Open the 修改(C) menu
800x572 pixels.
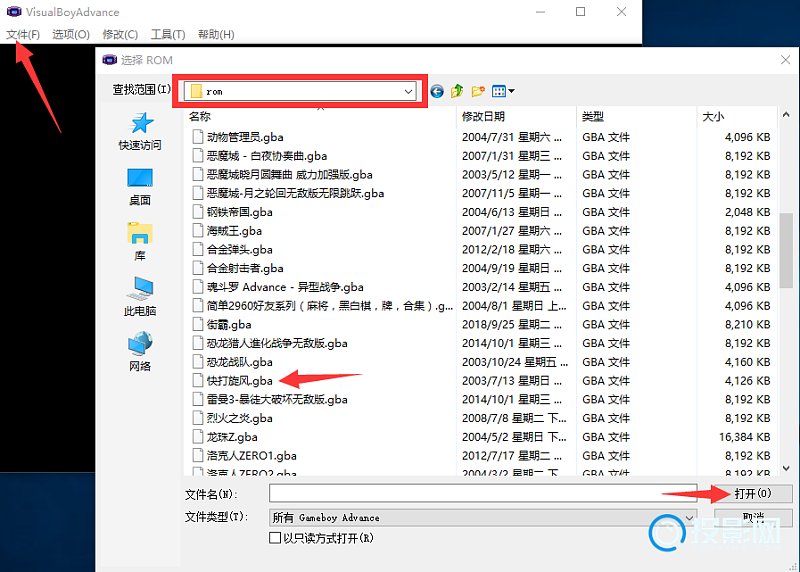click(120, 34)
